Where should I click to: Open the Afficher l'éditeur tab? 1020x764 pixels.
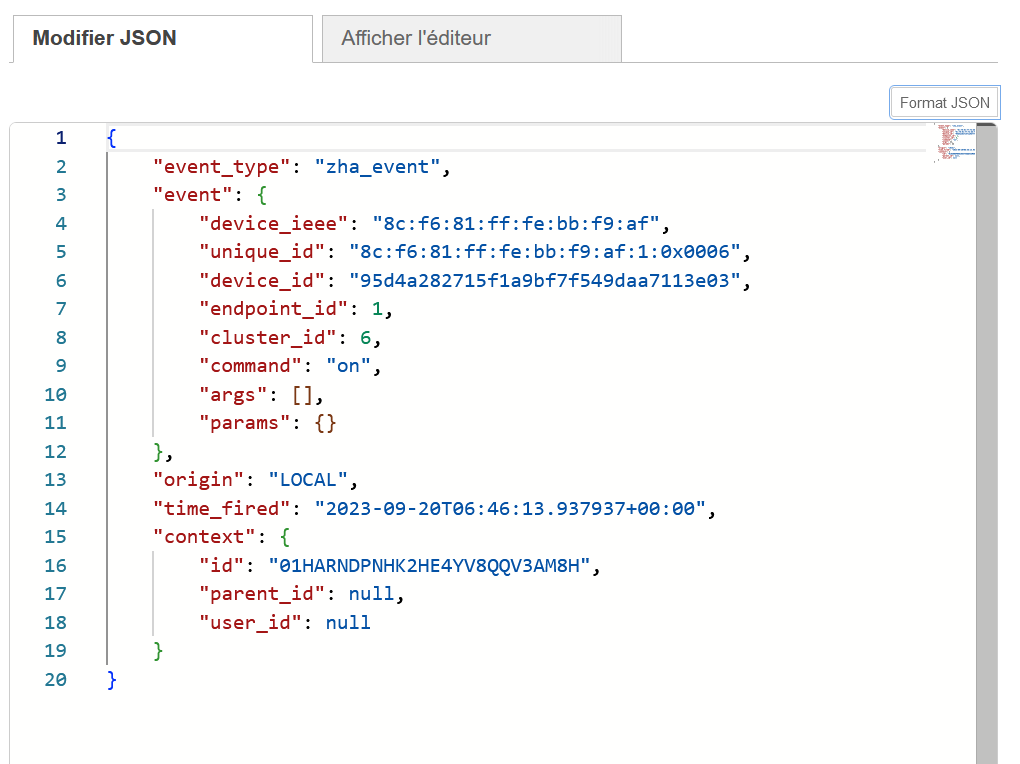point(416,39)
